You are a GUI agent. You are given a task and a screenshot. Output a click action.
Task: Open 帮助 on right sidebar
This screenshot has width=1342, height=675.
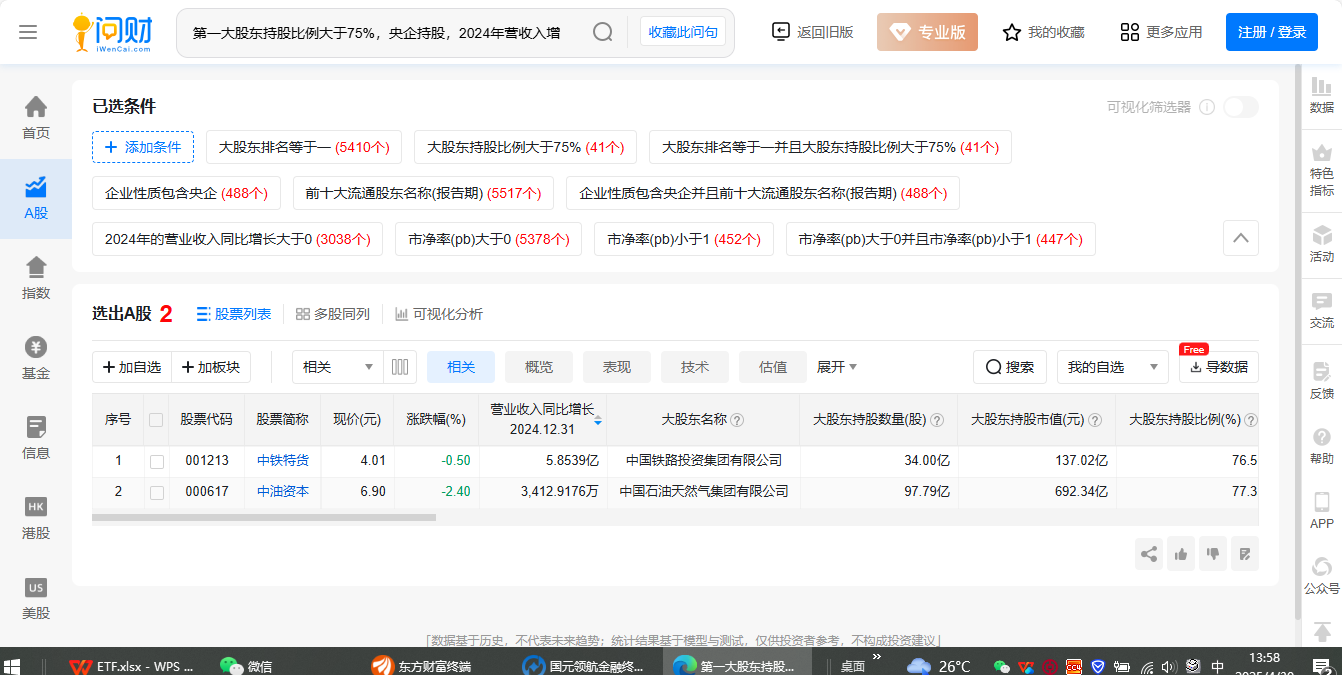[x=1322, y=446]
